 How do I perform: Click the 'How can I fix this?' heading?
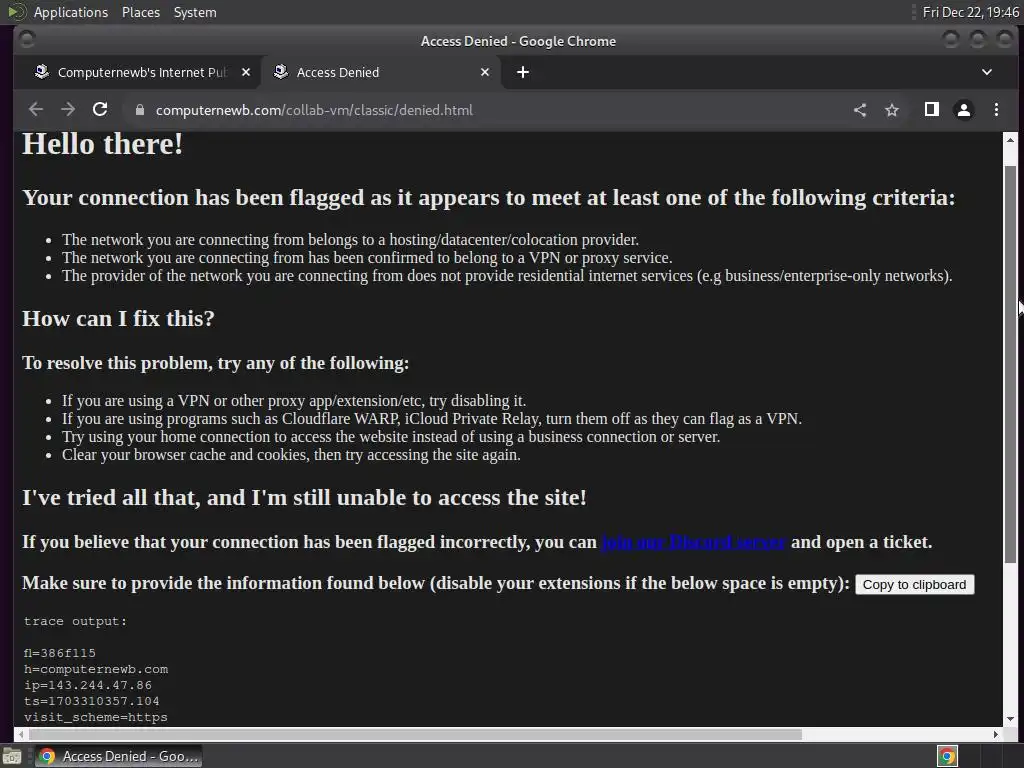click(118, 319)
